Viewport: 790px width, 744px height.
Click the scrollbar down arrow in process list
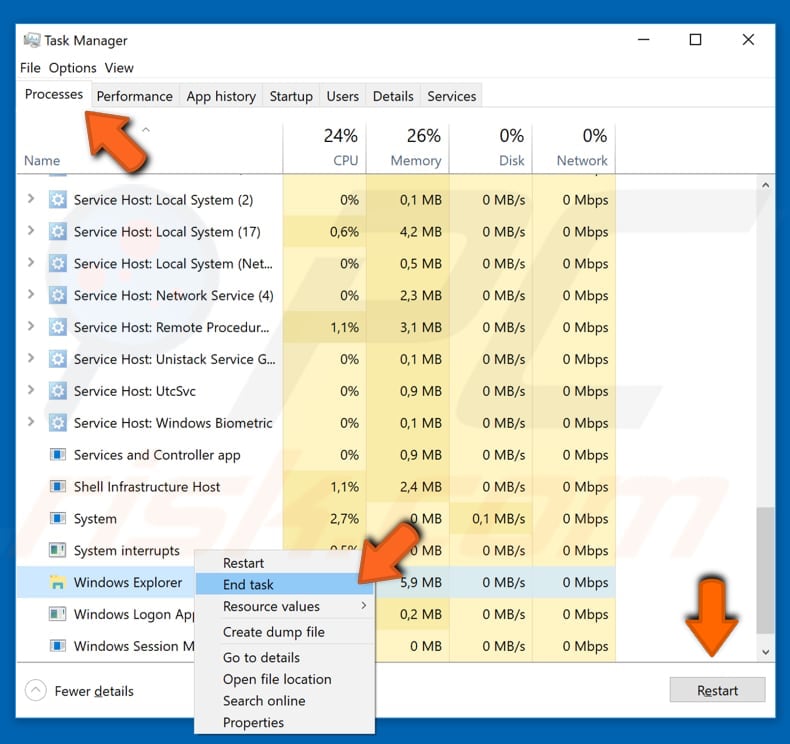(766, 652)
